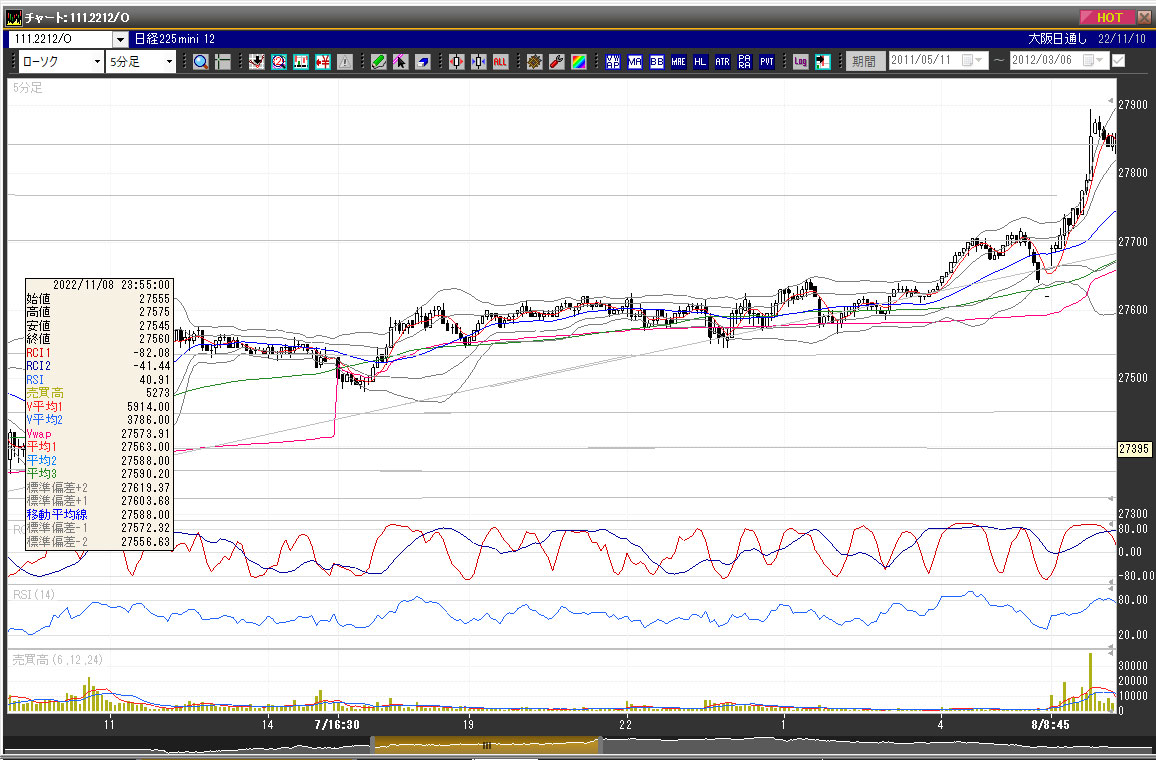The height and width of the screenshot is (760, 1156).
Task: Toggle the crosshair cursor tool icon
Action: tap(223, 62)
